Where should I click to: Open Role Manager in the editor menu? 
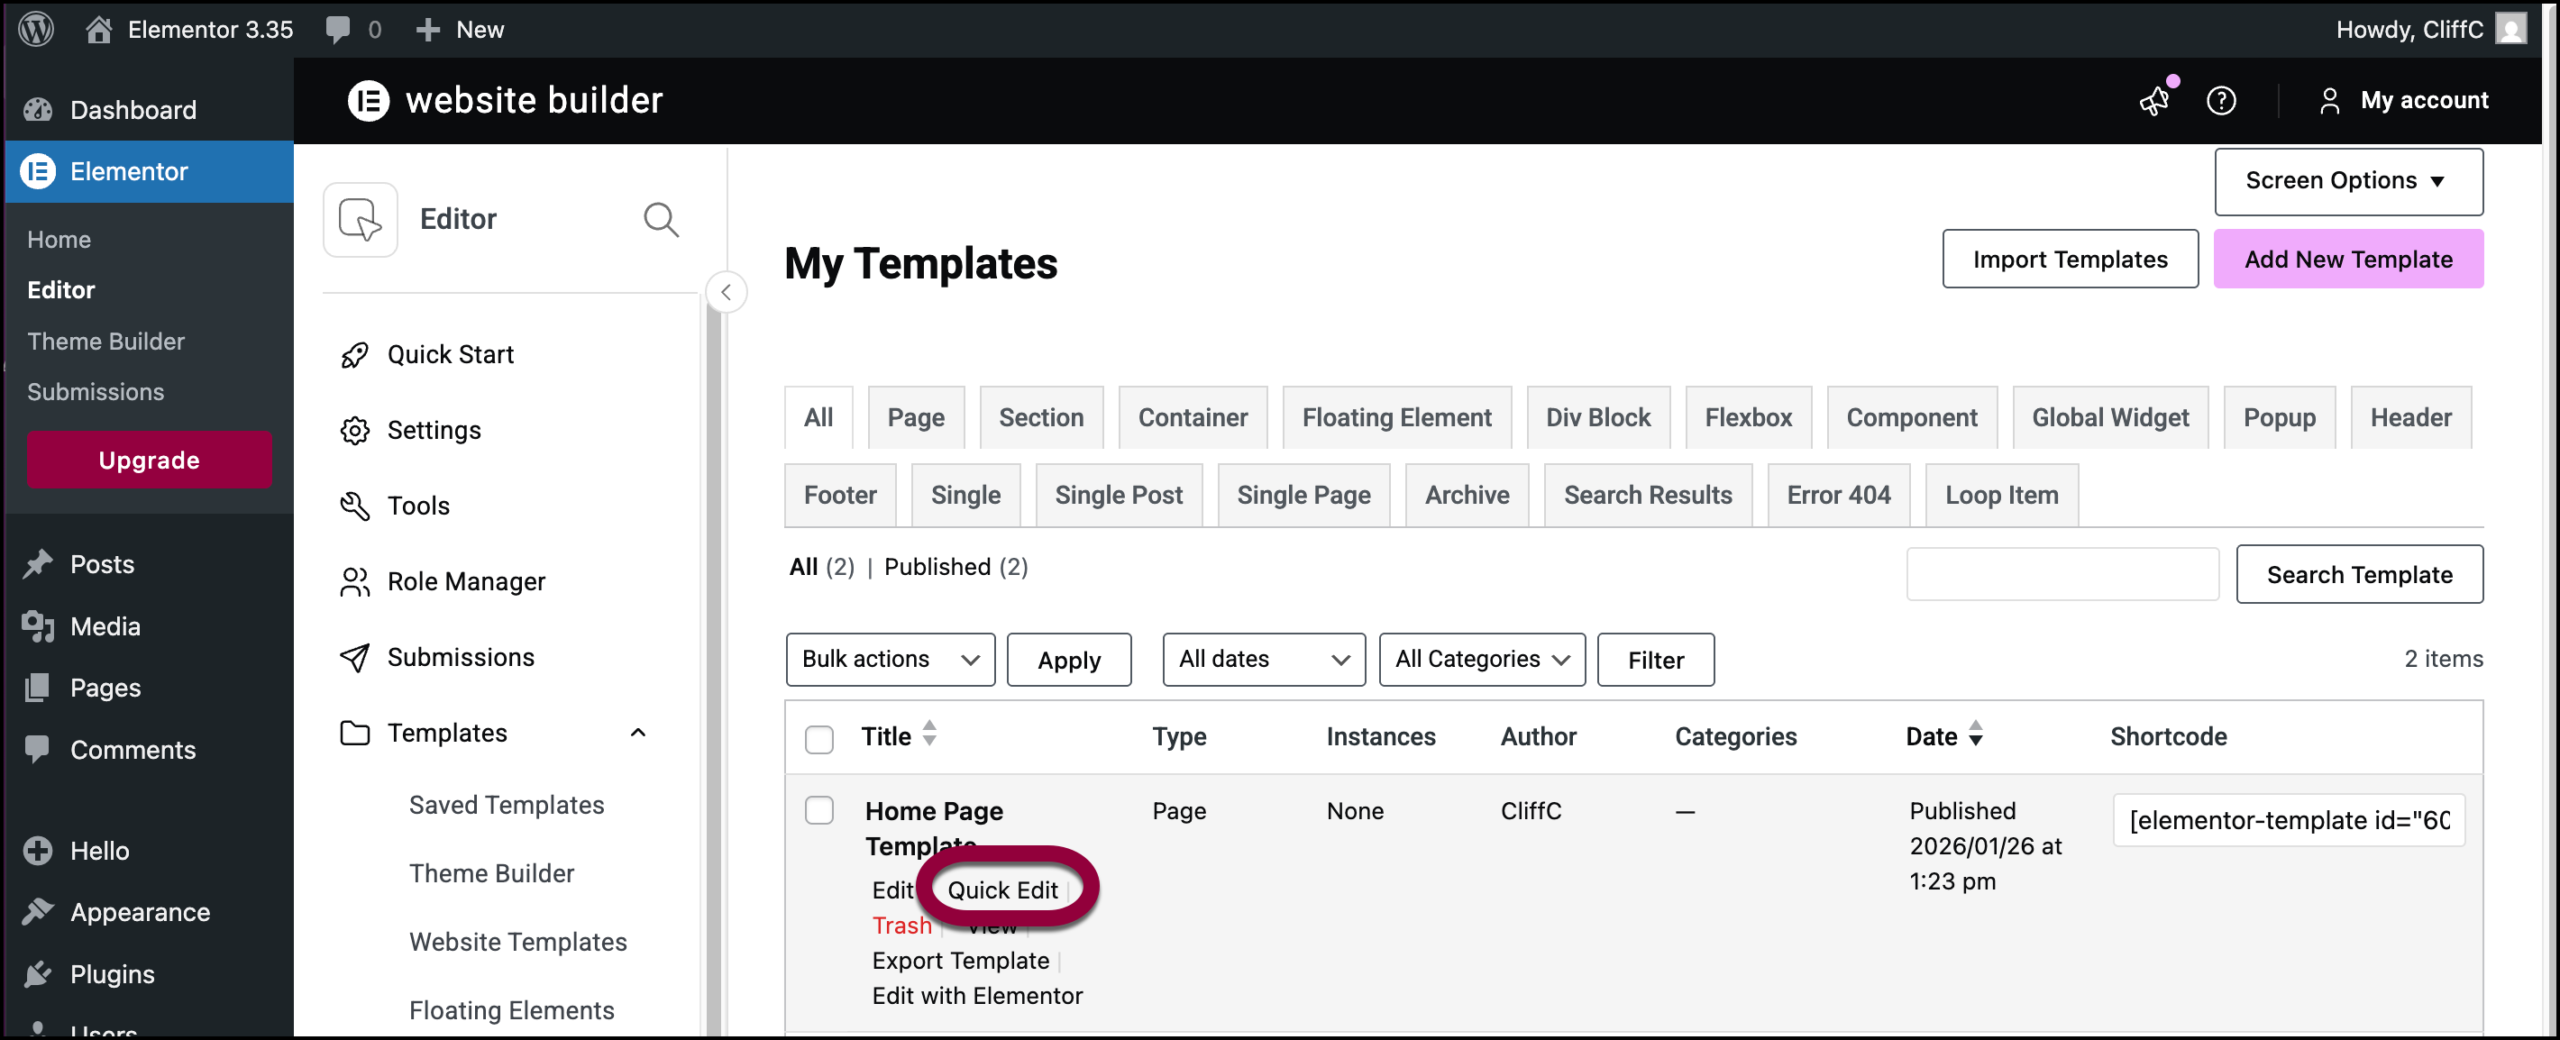[x=465, y=582]
